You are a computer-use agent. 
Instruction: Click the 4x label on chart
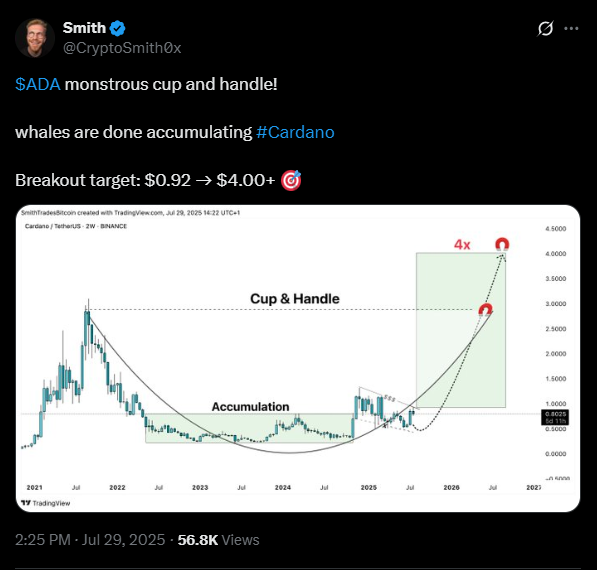point(462,244)
